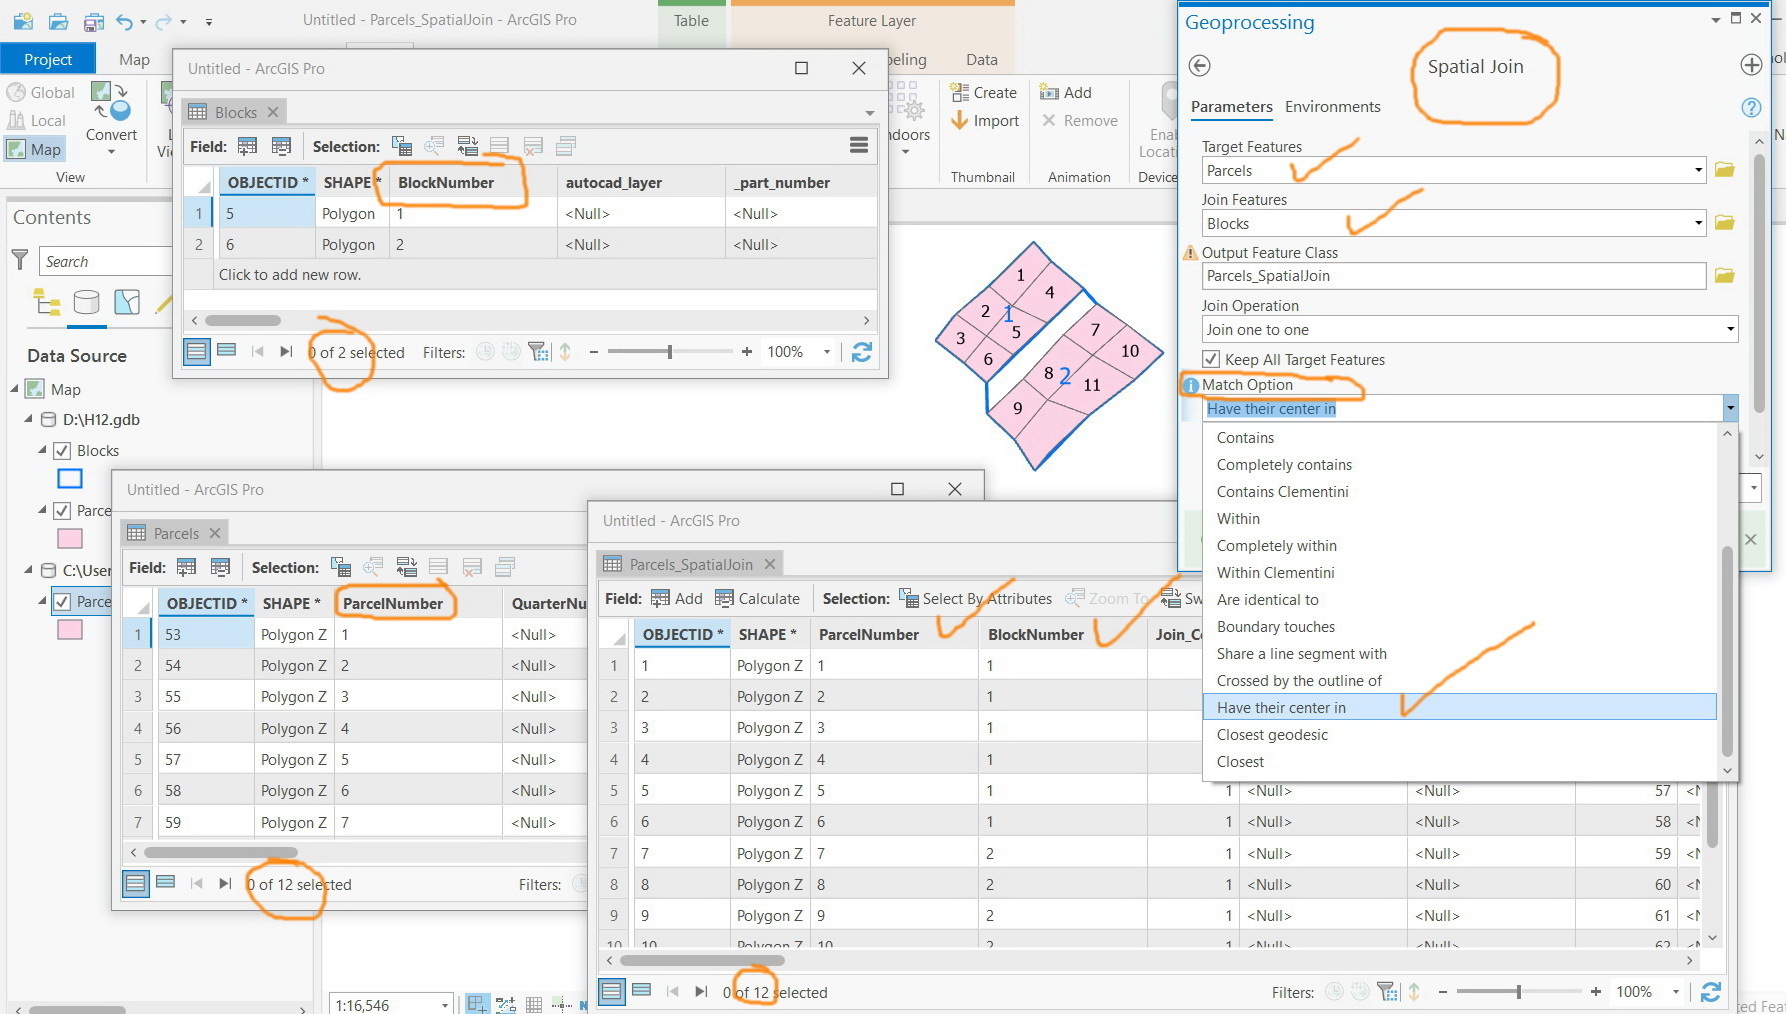Show selected records in Blocks table
Viewport: 1786px width, 1014px height.
pos(227,351)
